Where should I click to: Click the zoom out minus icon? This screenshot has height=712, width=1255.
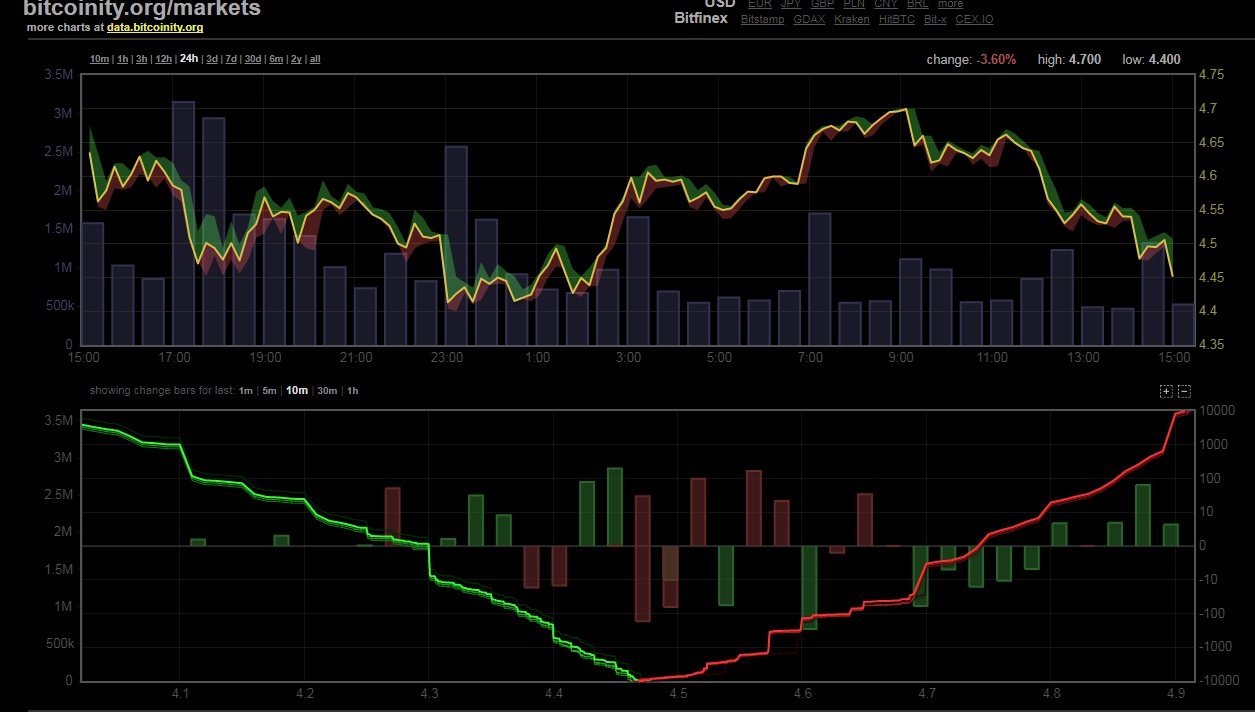pos(1184,391)
